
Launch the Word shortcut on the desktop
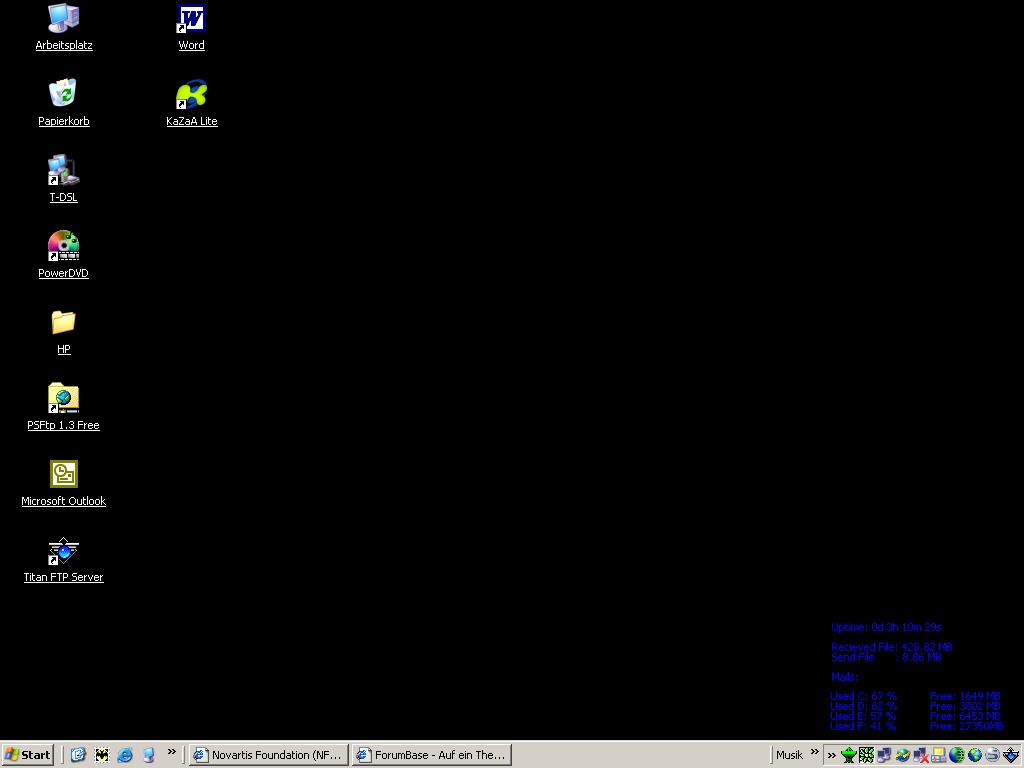(191, 27)
